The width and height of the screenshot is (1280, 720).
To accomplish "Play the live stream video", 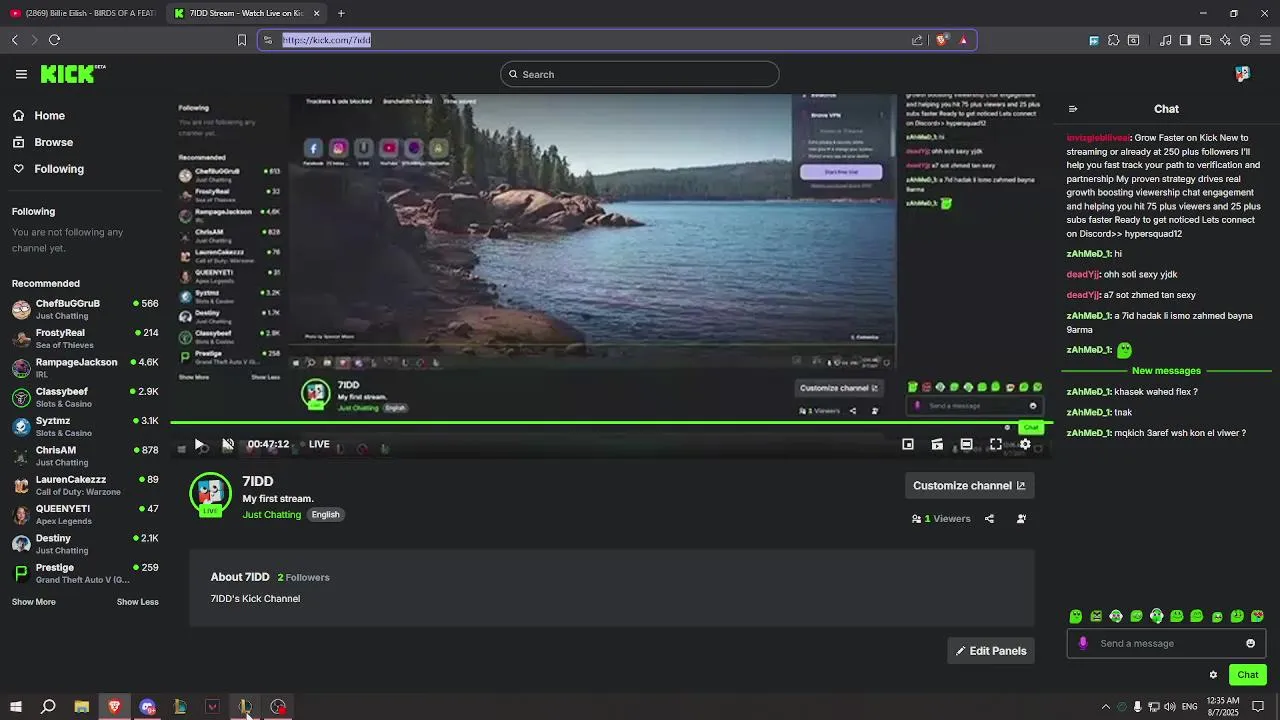I will 199,444.
